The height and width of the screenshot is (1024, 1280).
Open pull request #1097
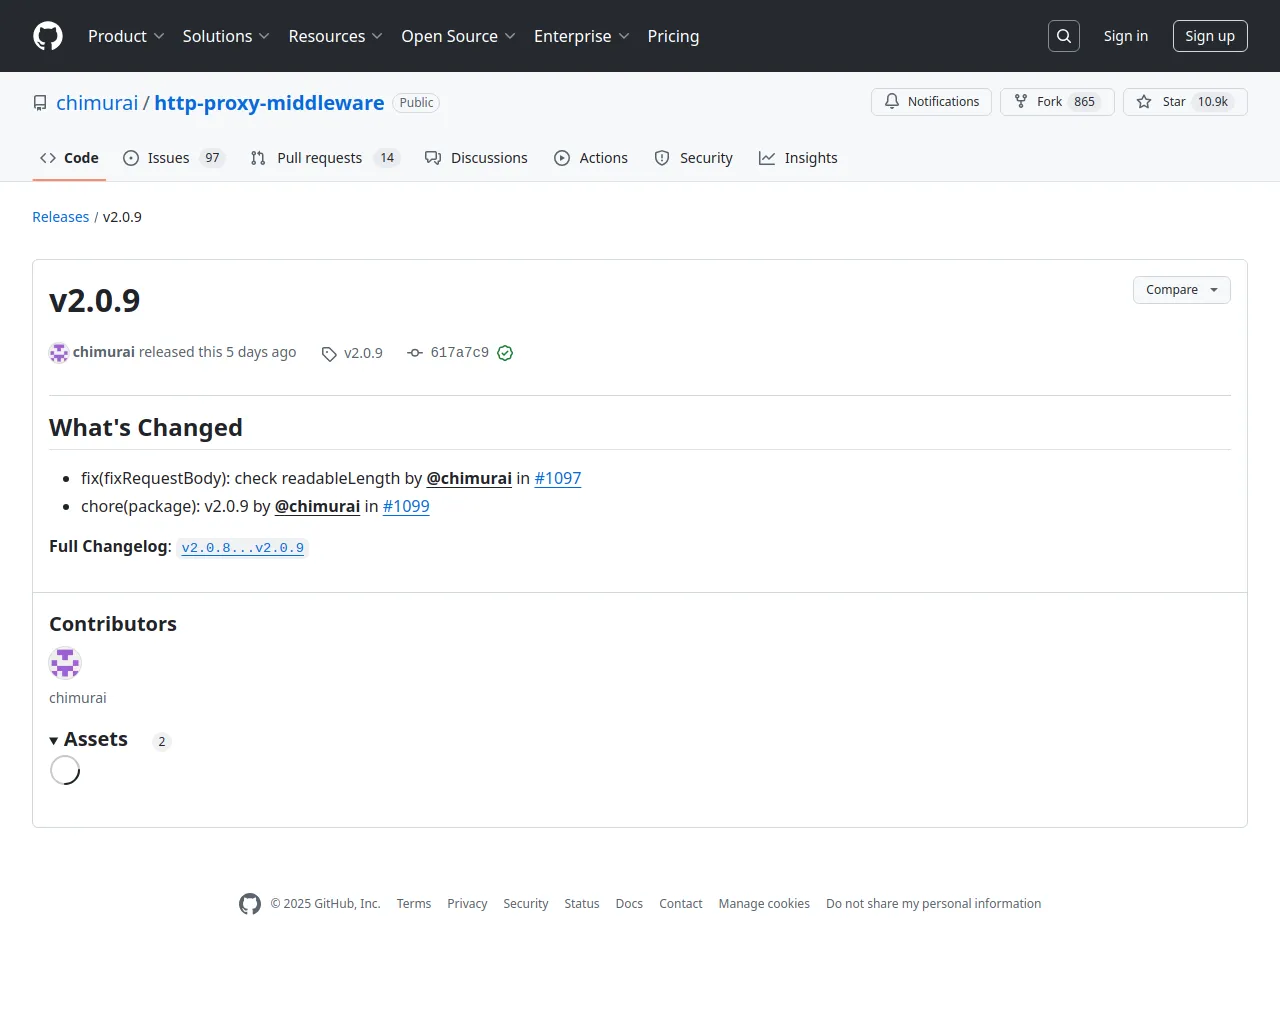[558, 479]
